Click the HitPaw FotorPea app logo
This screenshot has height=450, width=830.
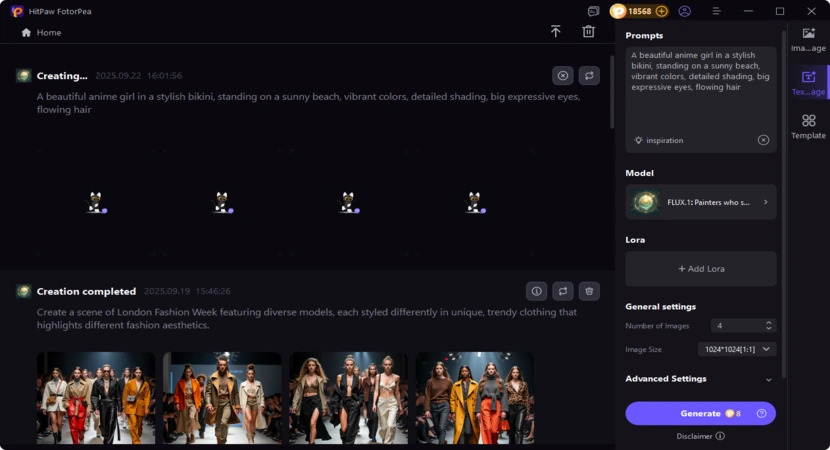tap(17, 11)
